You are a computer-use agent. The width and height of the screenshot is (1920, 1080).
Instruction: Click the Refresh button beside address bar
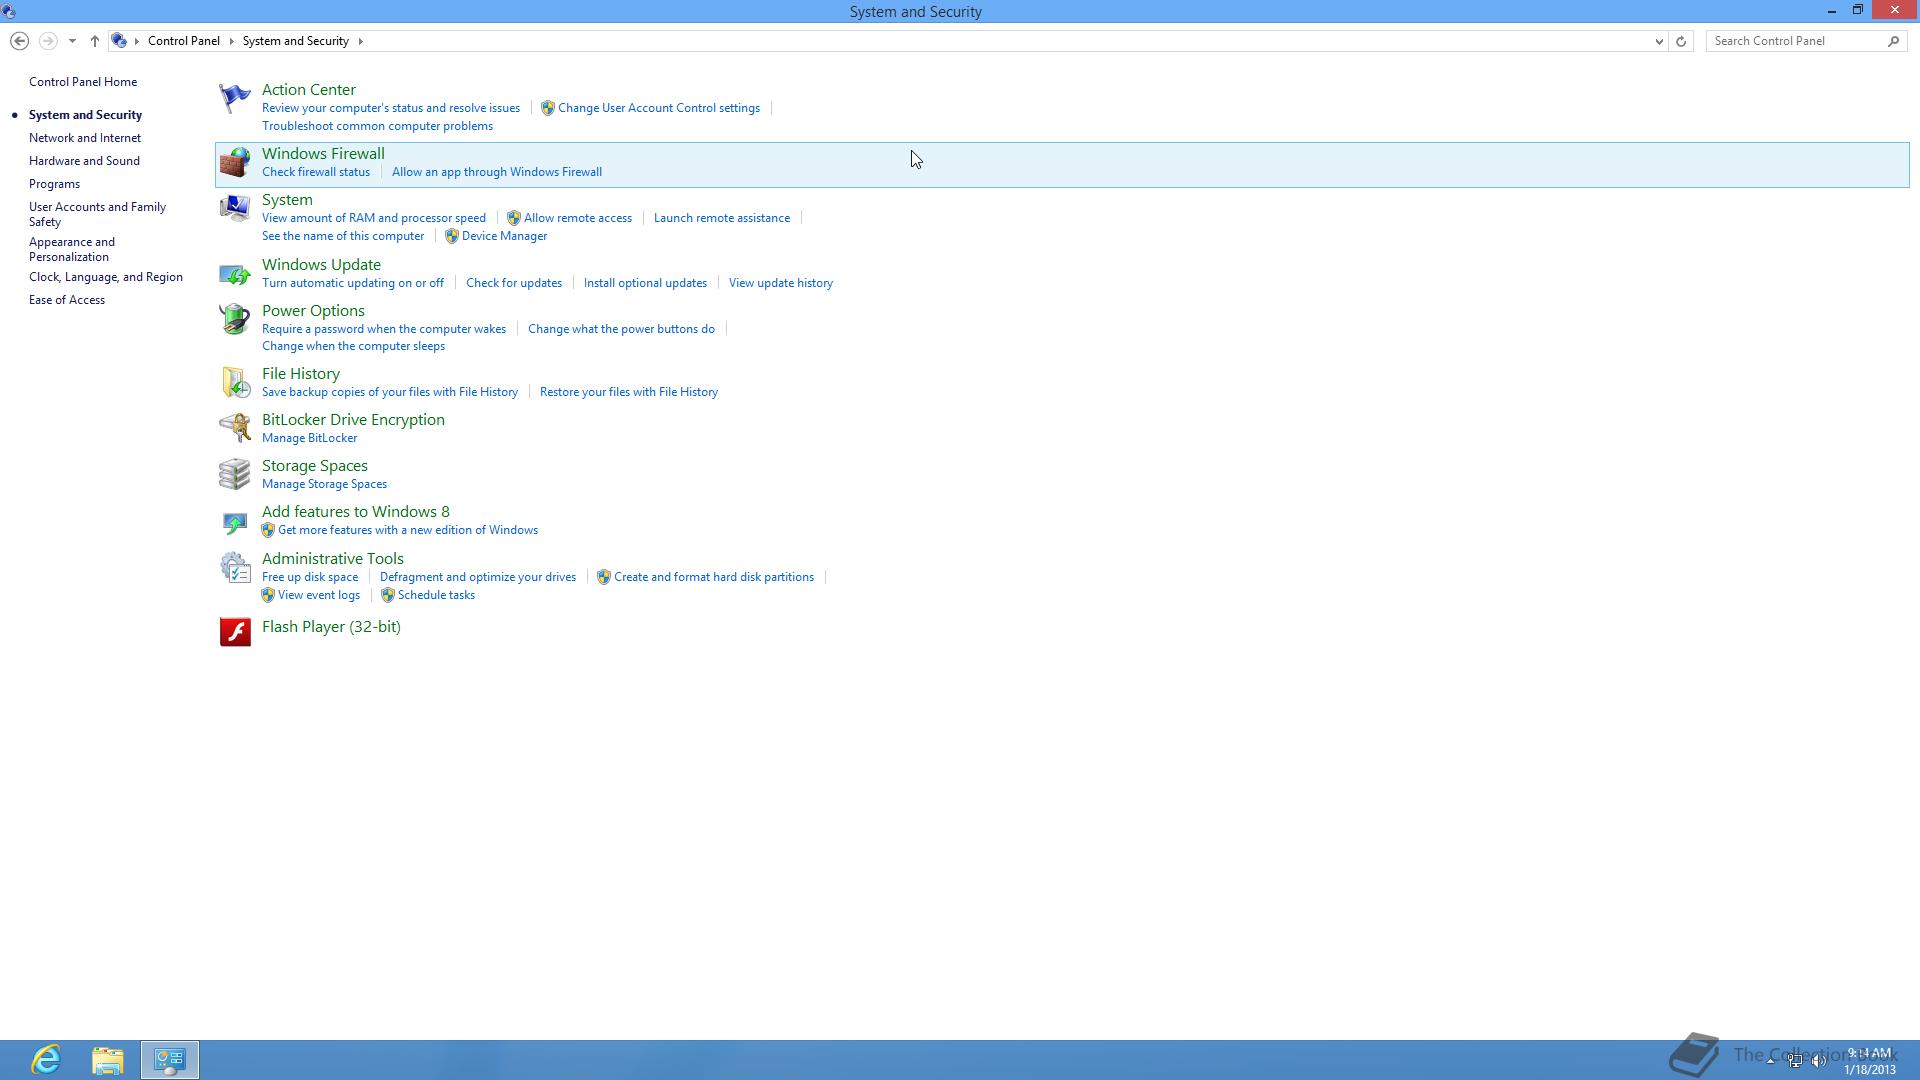[x=1681, y=41]
